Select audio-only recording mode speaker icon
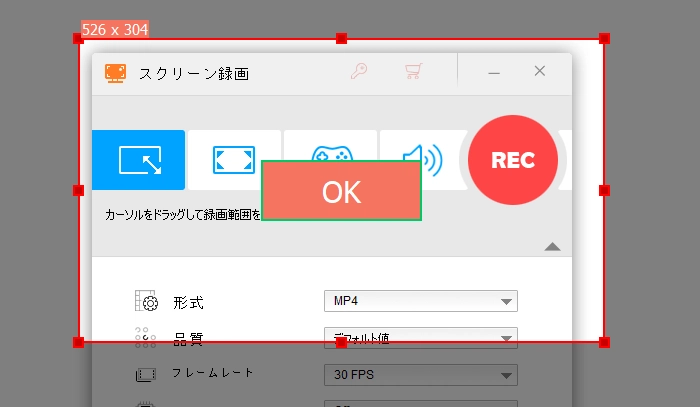The image size is (700, 407). (420, 158)
